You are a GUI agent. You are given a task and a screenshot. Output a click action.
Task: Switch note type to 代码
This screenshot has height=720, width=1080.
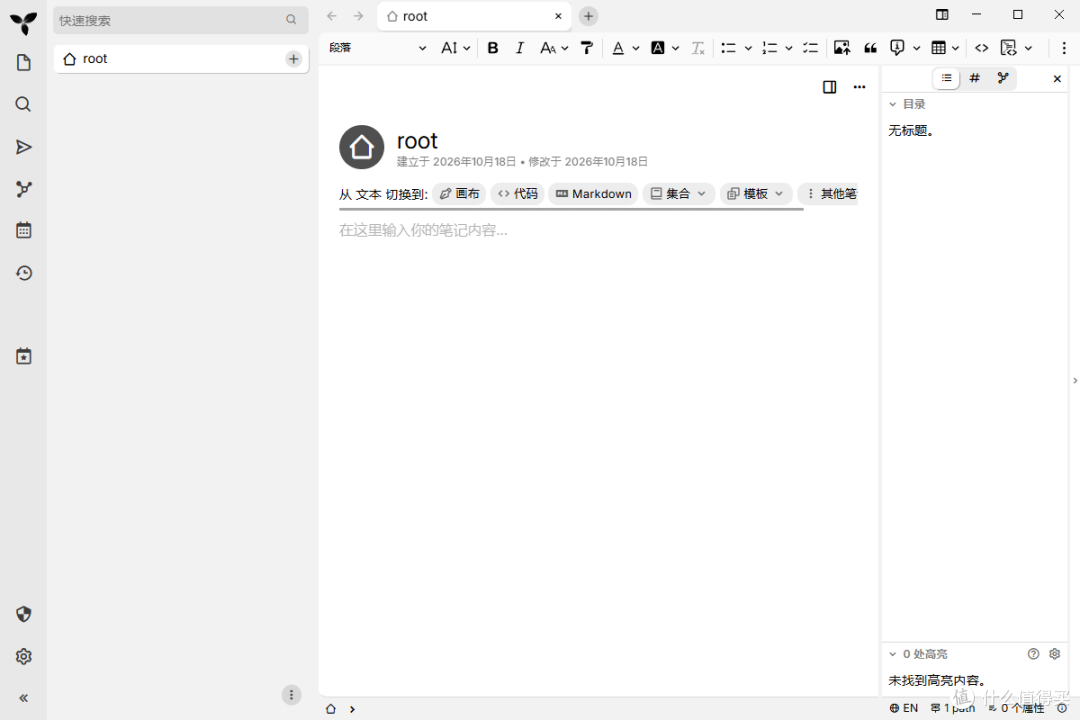coord(517,194)
